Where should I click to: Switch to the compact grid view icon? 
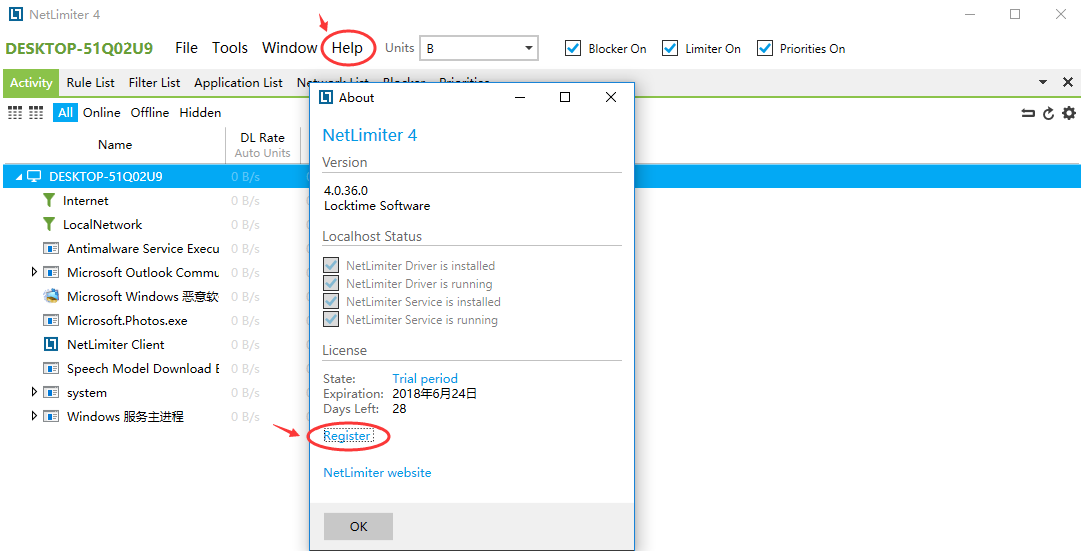click(36, 113)
